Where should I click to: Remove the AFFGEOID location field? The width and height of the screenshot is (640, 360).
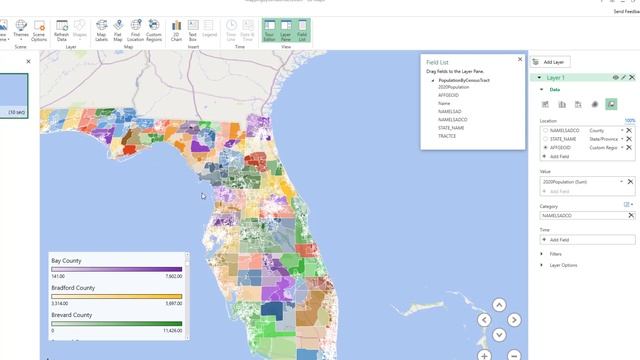tap(629, 147)
